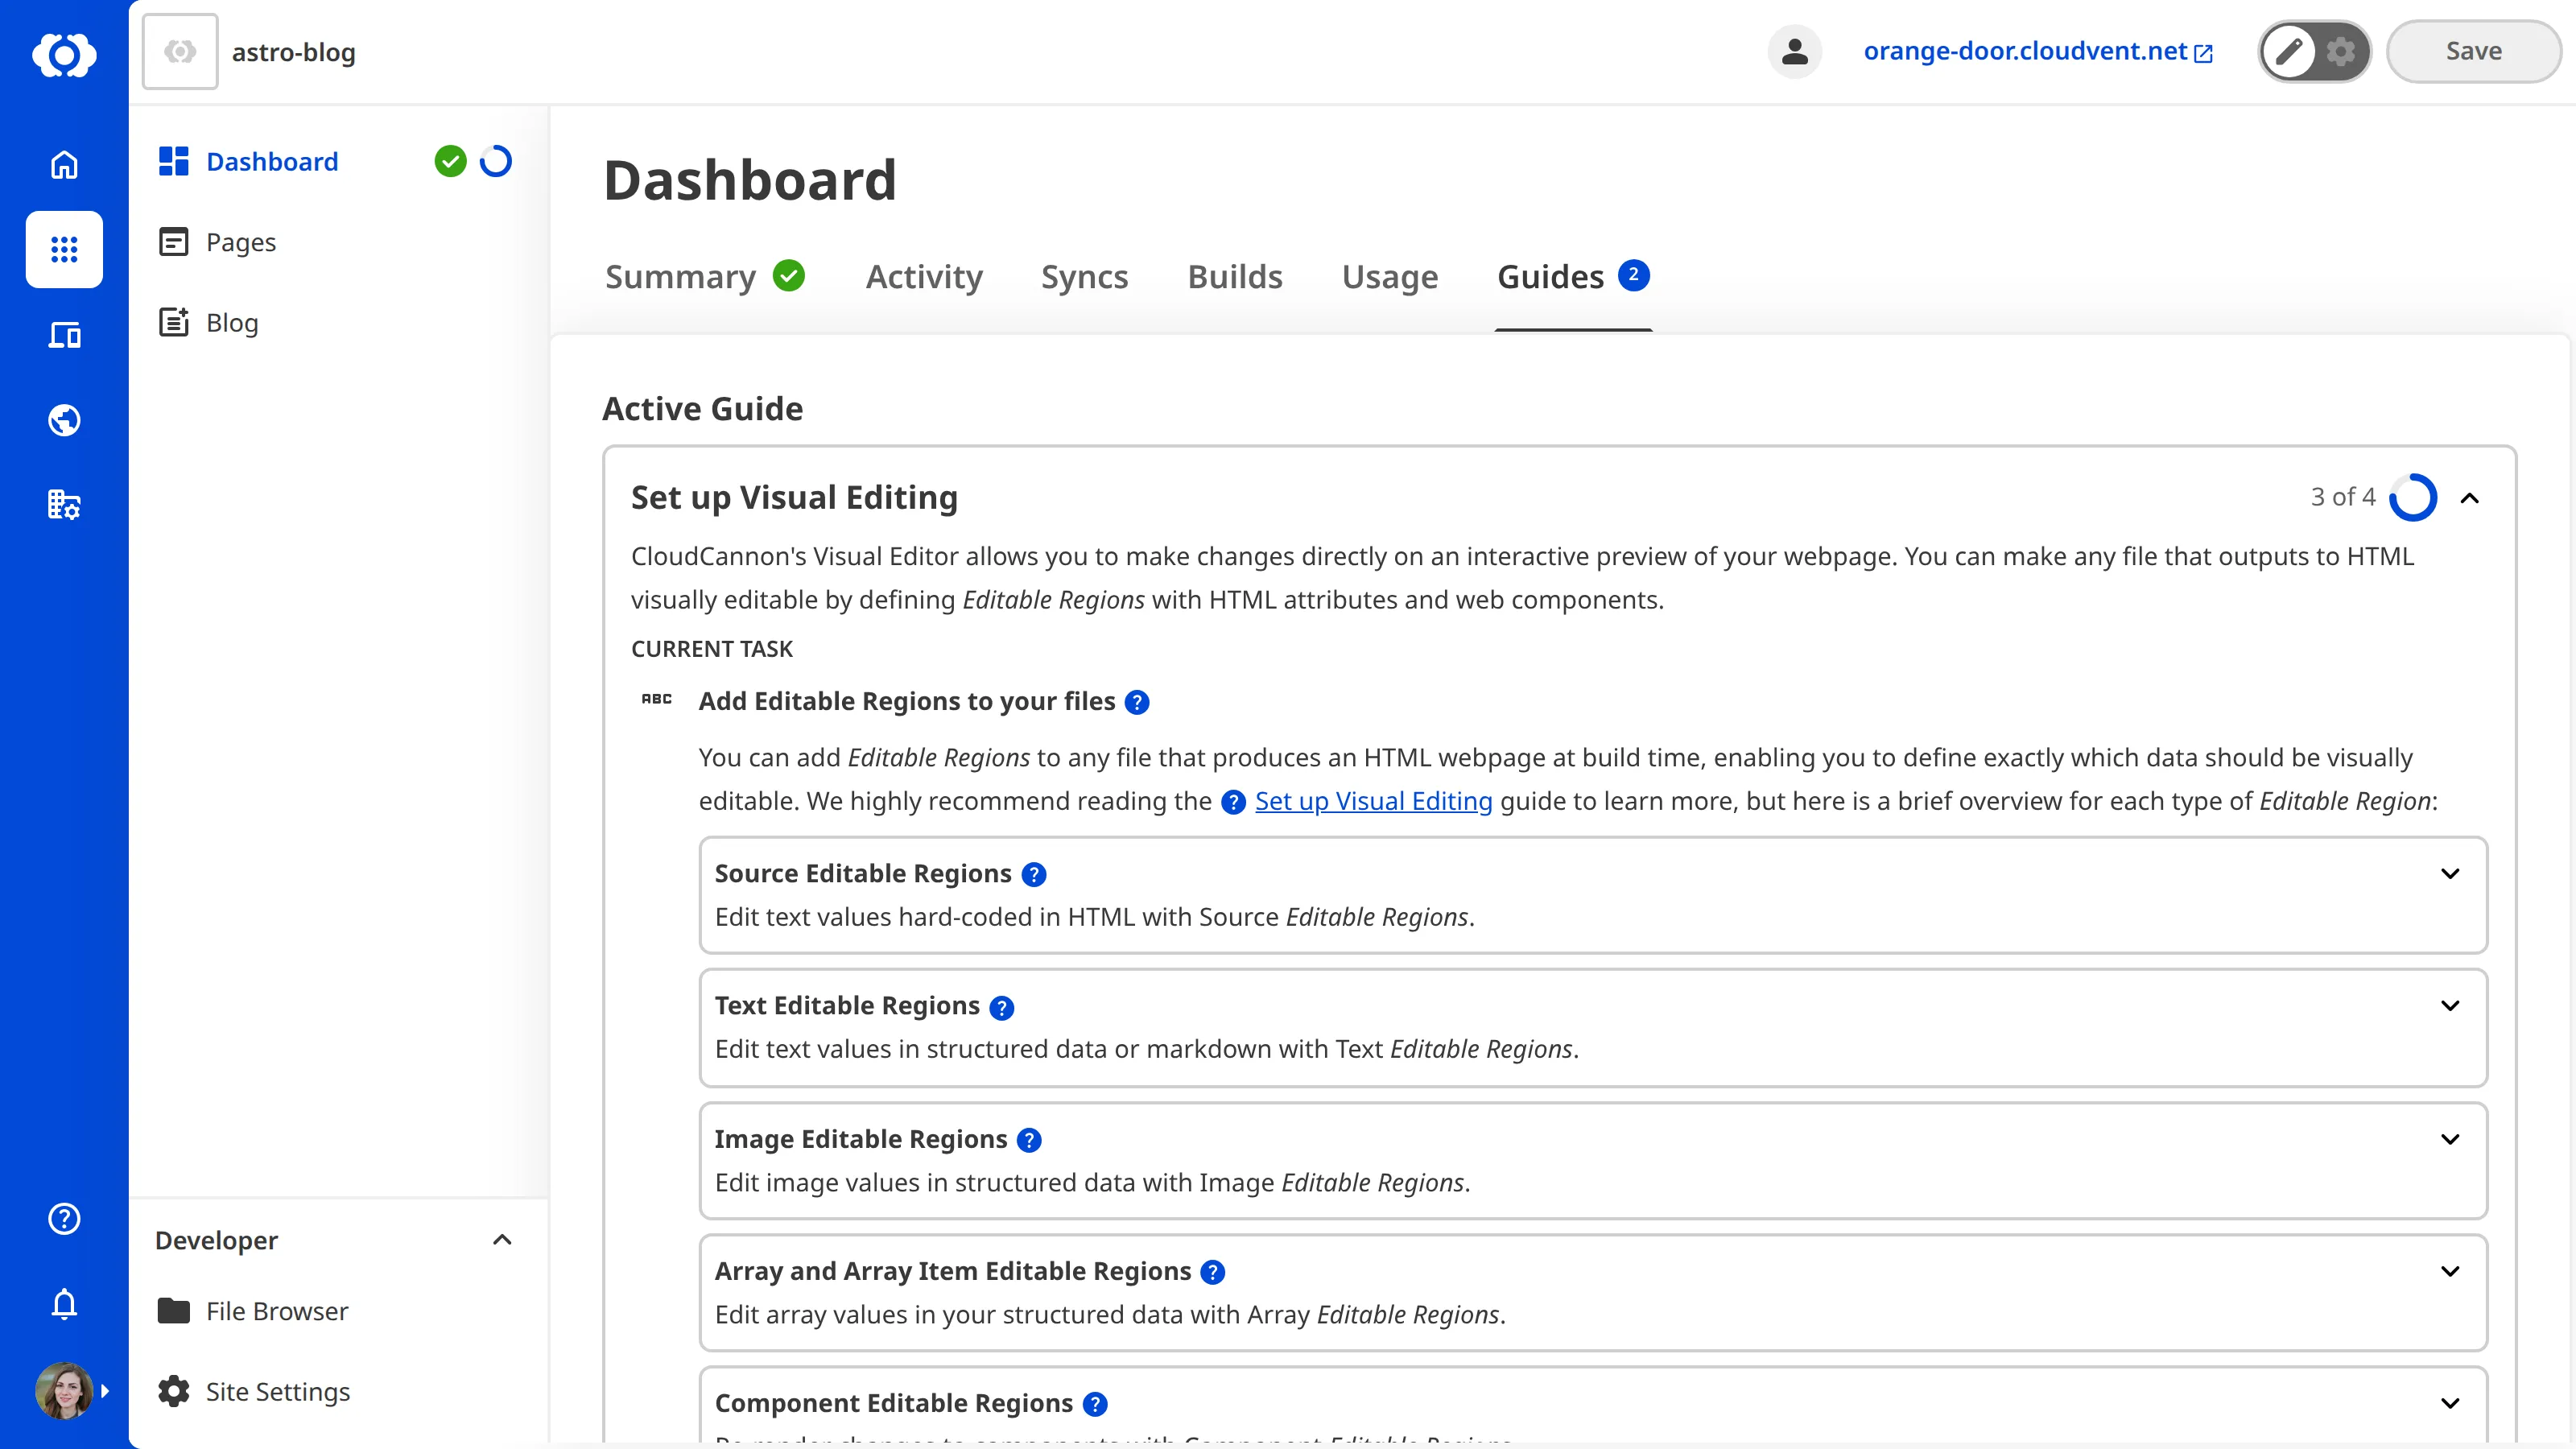Click the astro-blog site icon thumbnail
Image resolution: width=2576 pixels, height=1449 pixels.
(180, 52)
